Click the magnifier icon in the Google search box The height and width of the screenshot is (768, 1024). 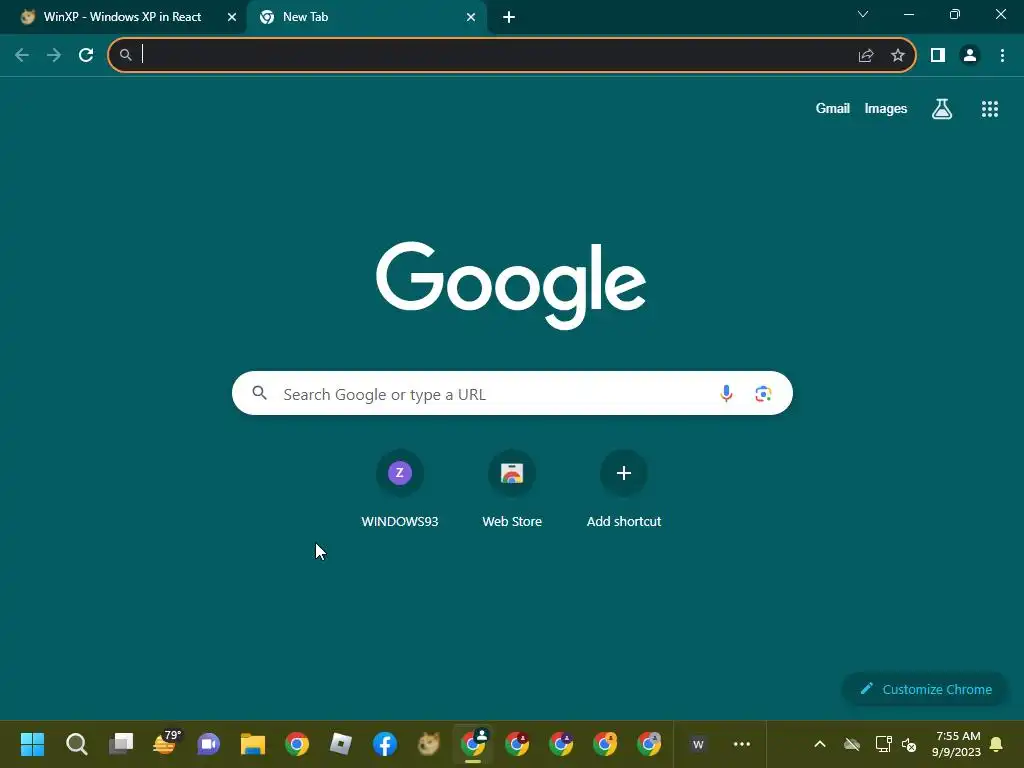[259, 393]
